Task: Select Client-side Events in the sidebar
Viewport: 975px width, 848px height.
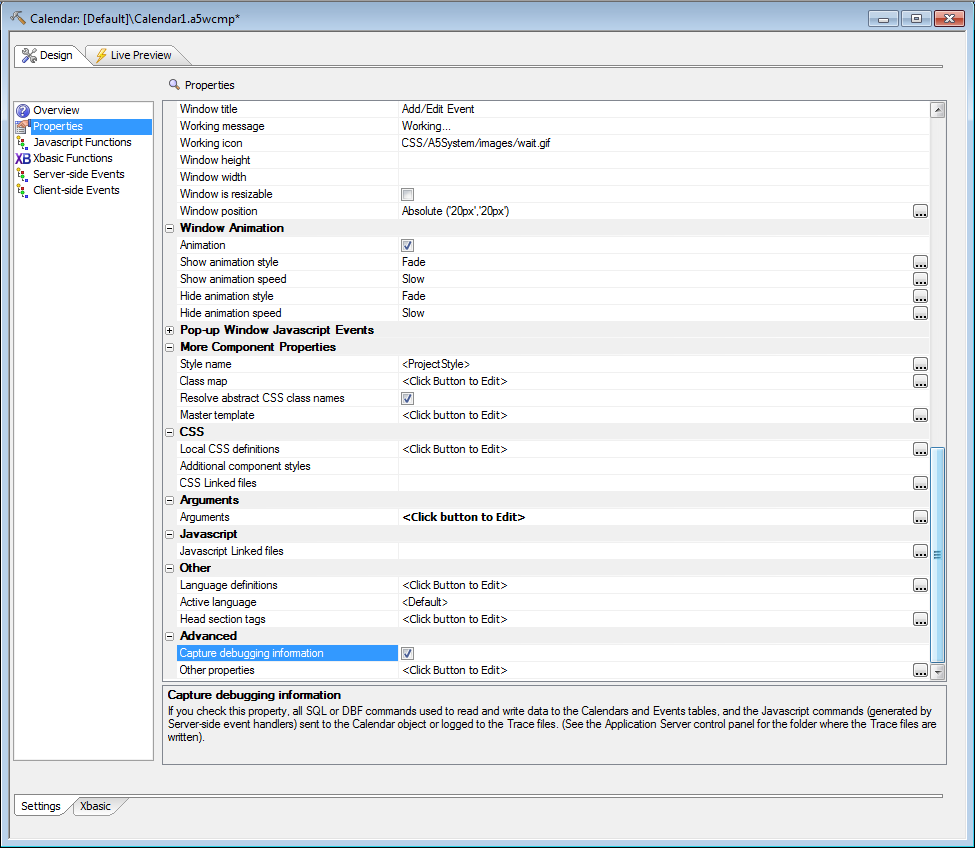Action: pos(76,190)
